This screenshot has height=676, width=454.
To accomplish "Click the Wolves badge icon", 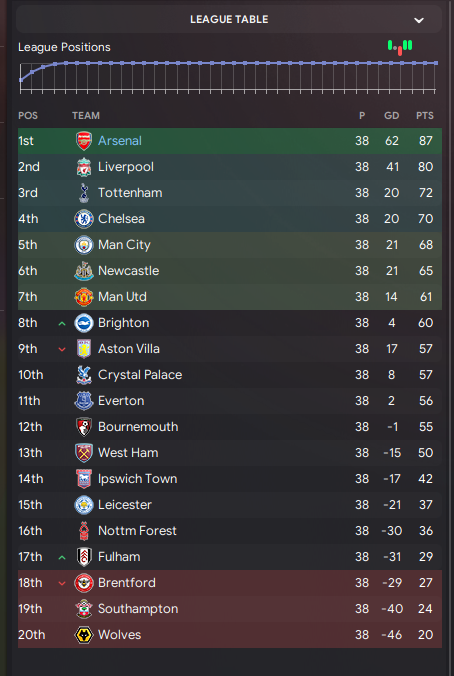I will coord(84,635).
